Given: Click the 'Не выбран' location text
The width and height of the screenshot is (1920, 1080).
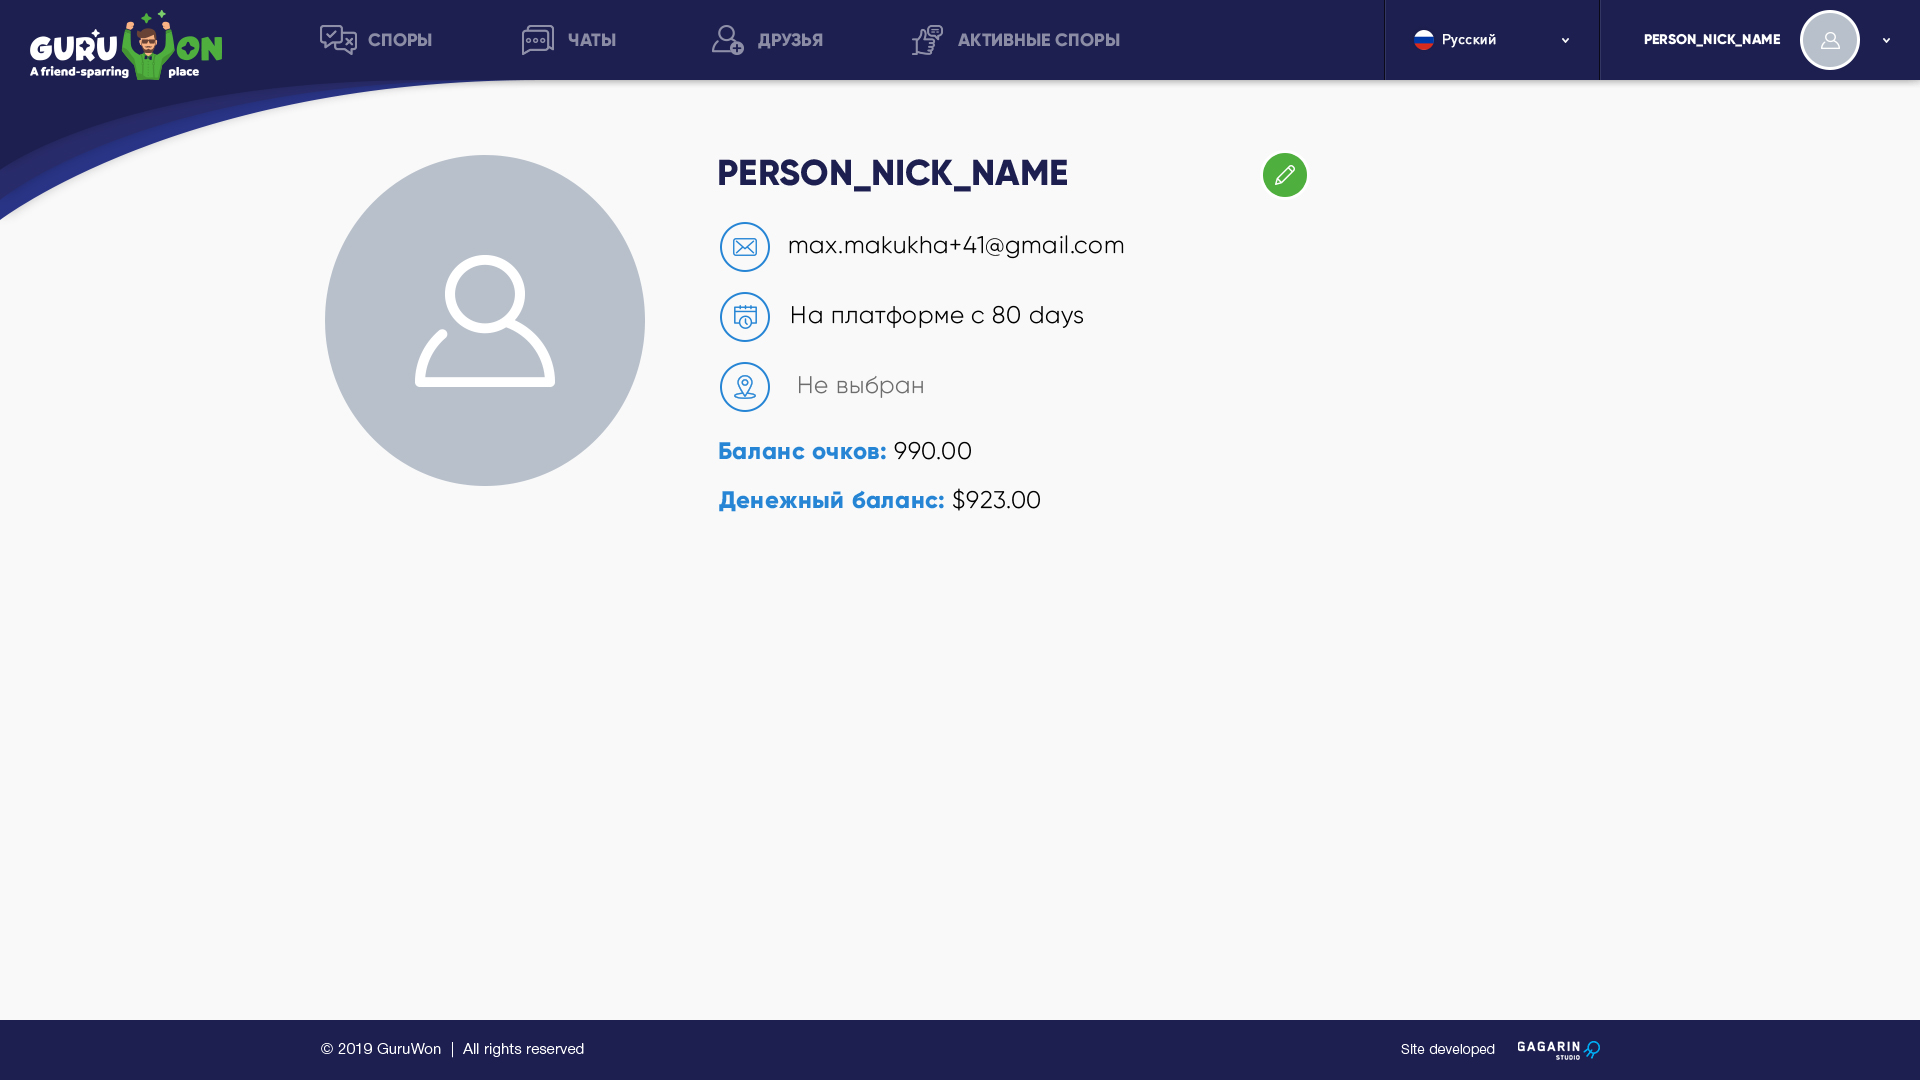Looking at the screenshot, I should [861, 385].
